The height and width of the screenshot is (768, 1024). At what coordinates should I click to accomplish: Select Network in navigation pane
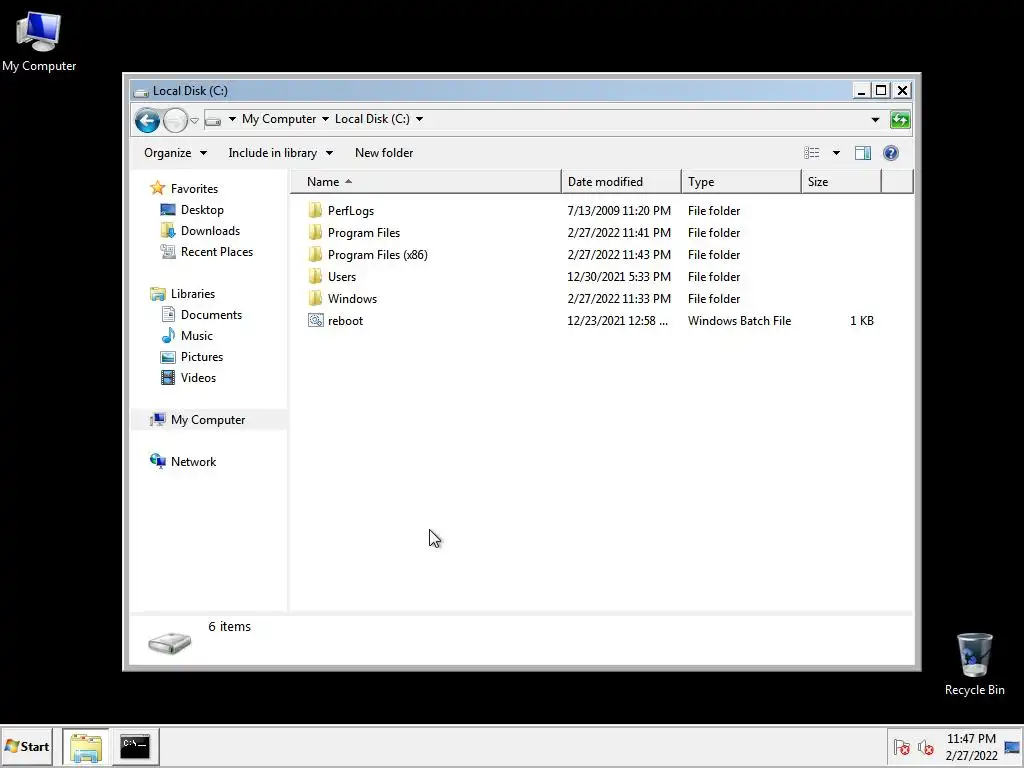click(x=193, y=462)
